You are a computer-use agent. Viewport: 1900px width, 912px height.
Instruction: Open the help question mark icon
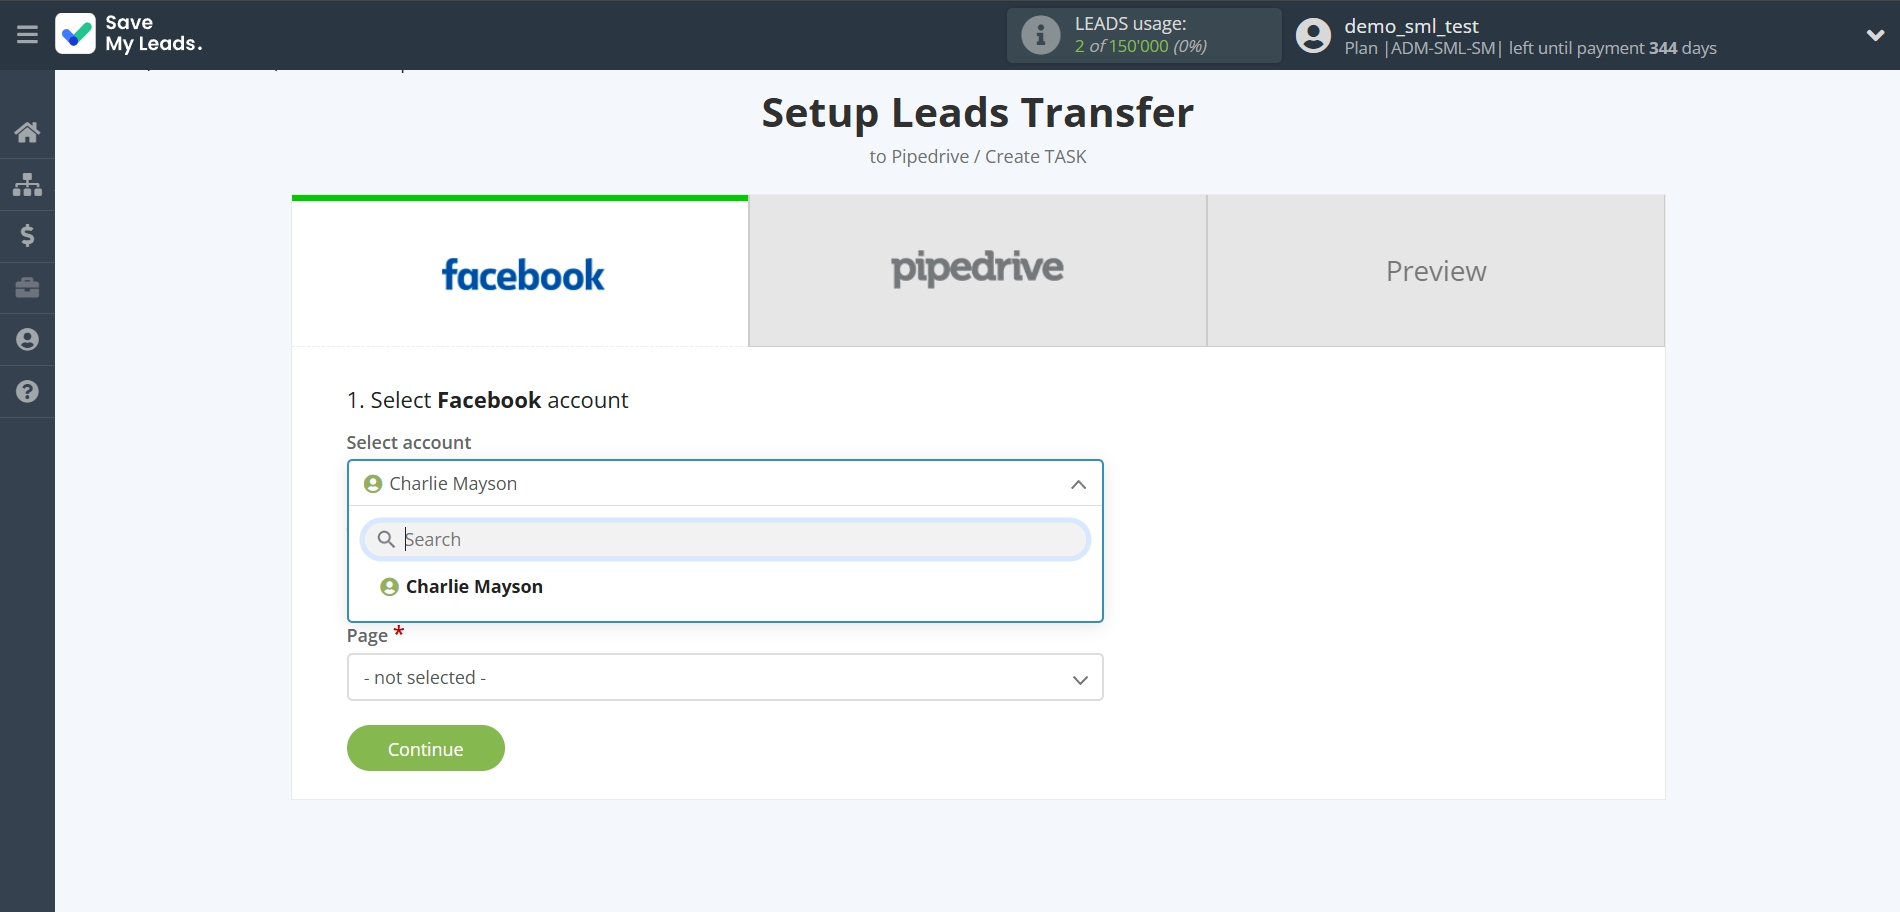pyautogui.click(x=27, y=391)
